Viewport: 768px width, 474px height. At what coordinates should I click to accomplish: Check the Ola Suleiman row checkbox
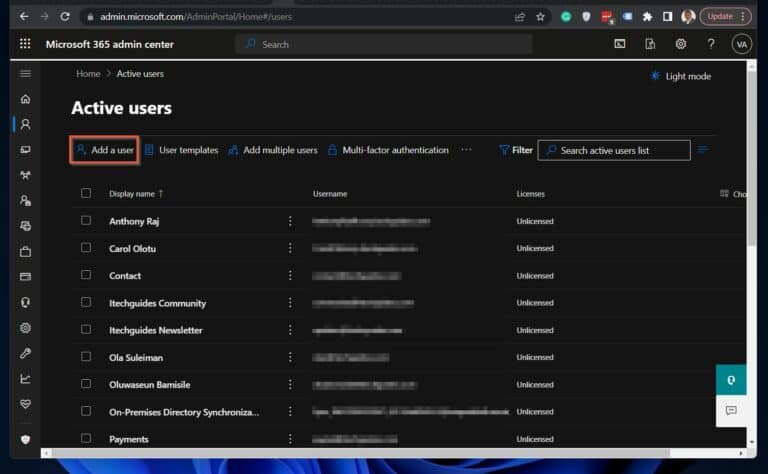(x=86, y=356)
